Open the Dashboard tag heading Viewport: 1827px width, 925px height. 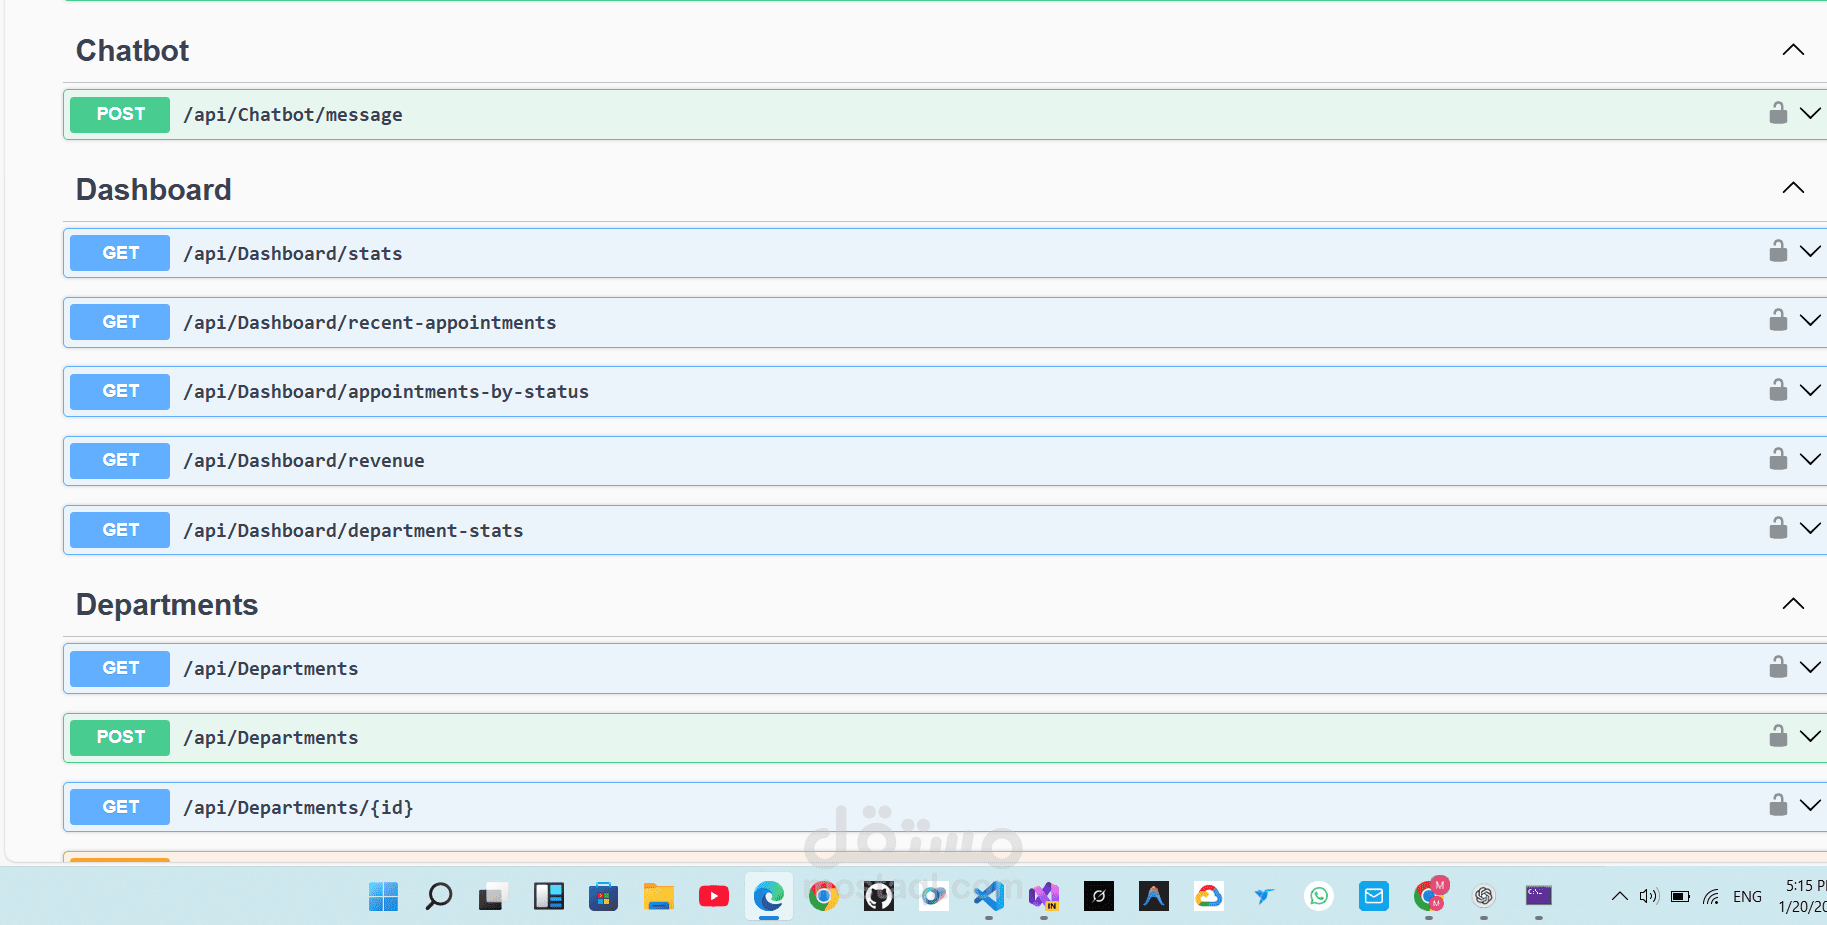[153, 189]
